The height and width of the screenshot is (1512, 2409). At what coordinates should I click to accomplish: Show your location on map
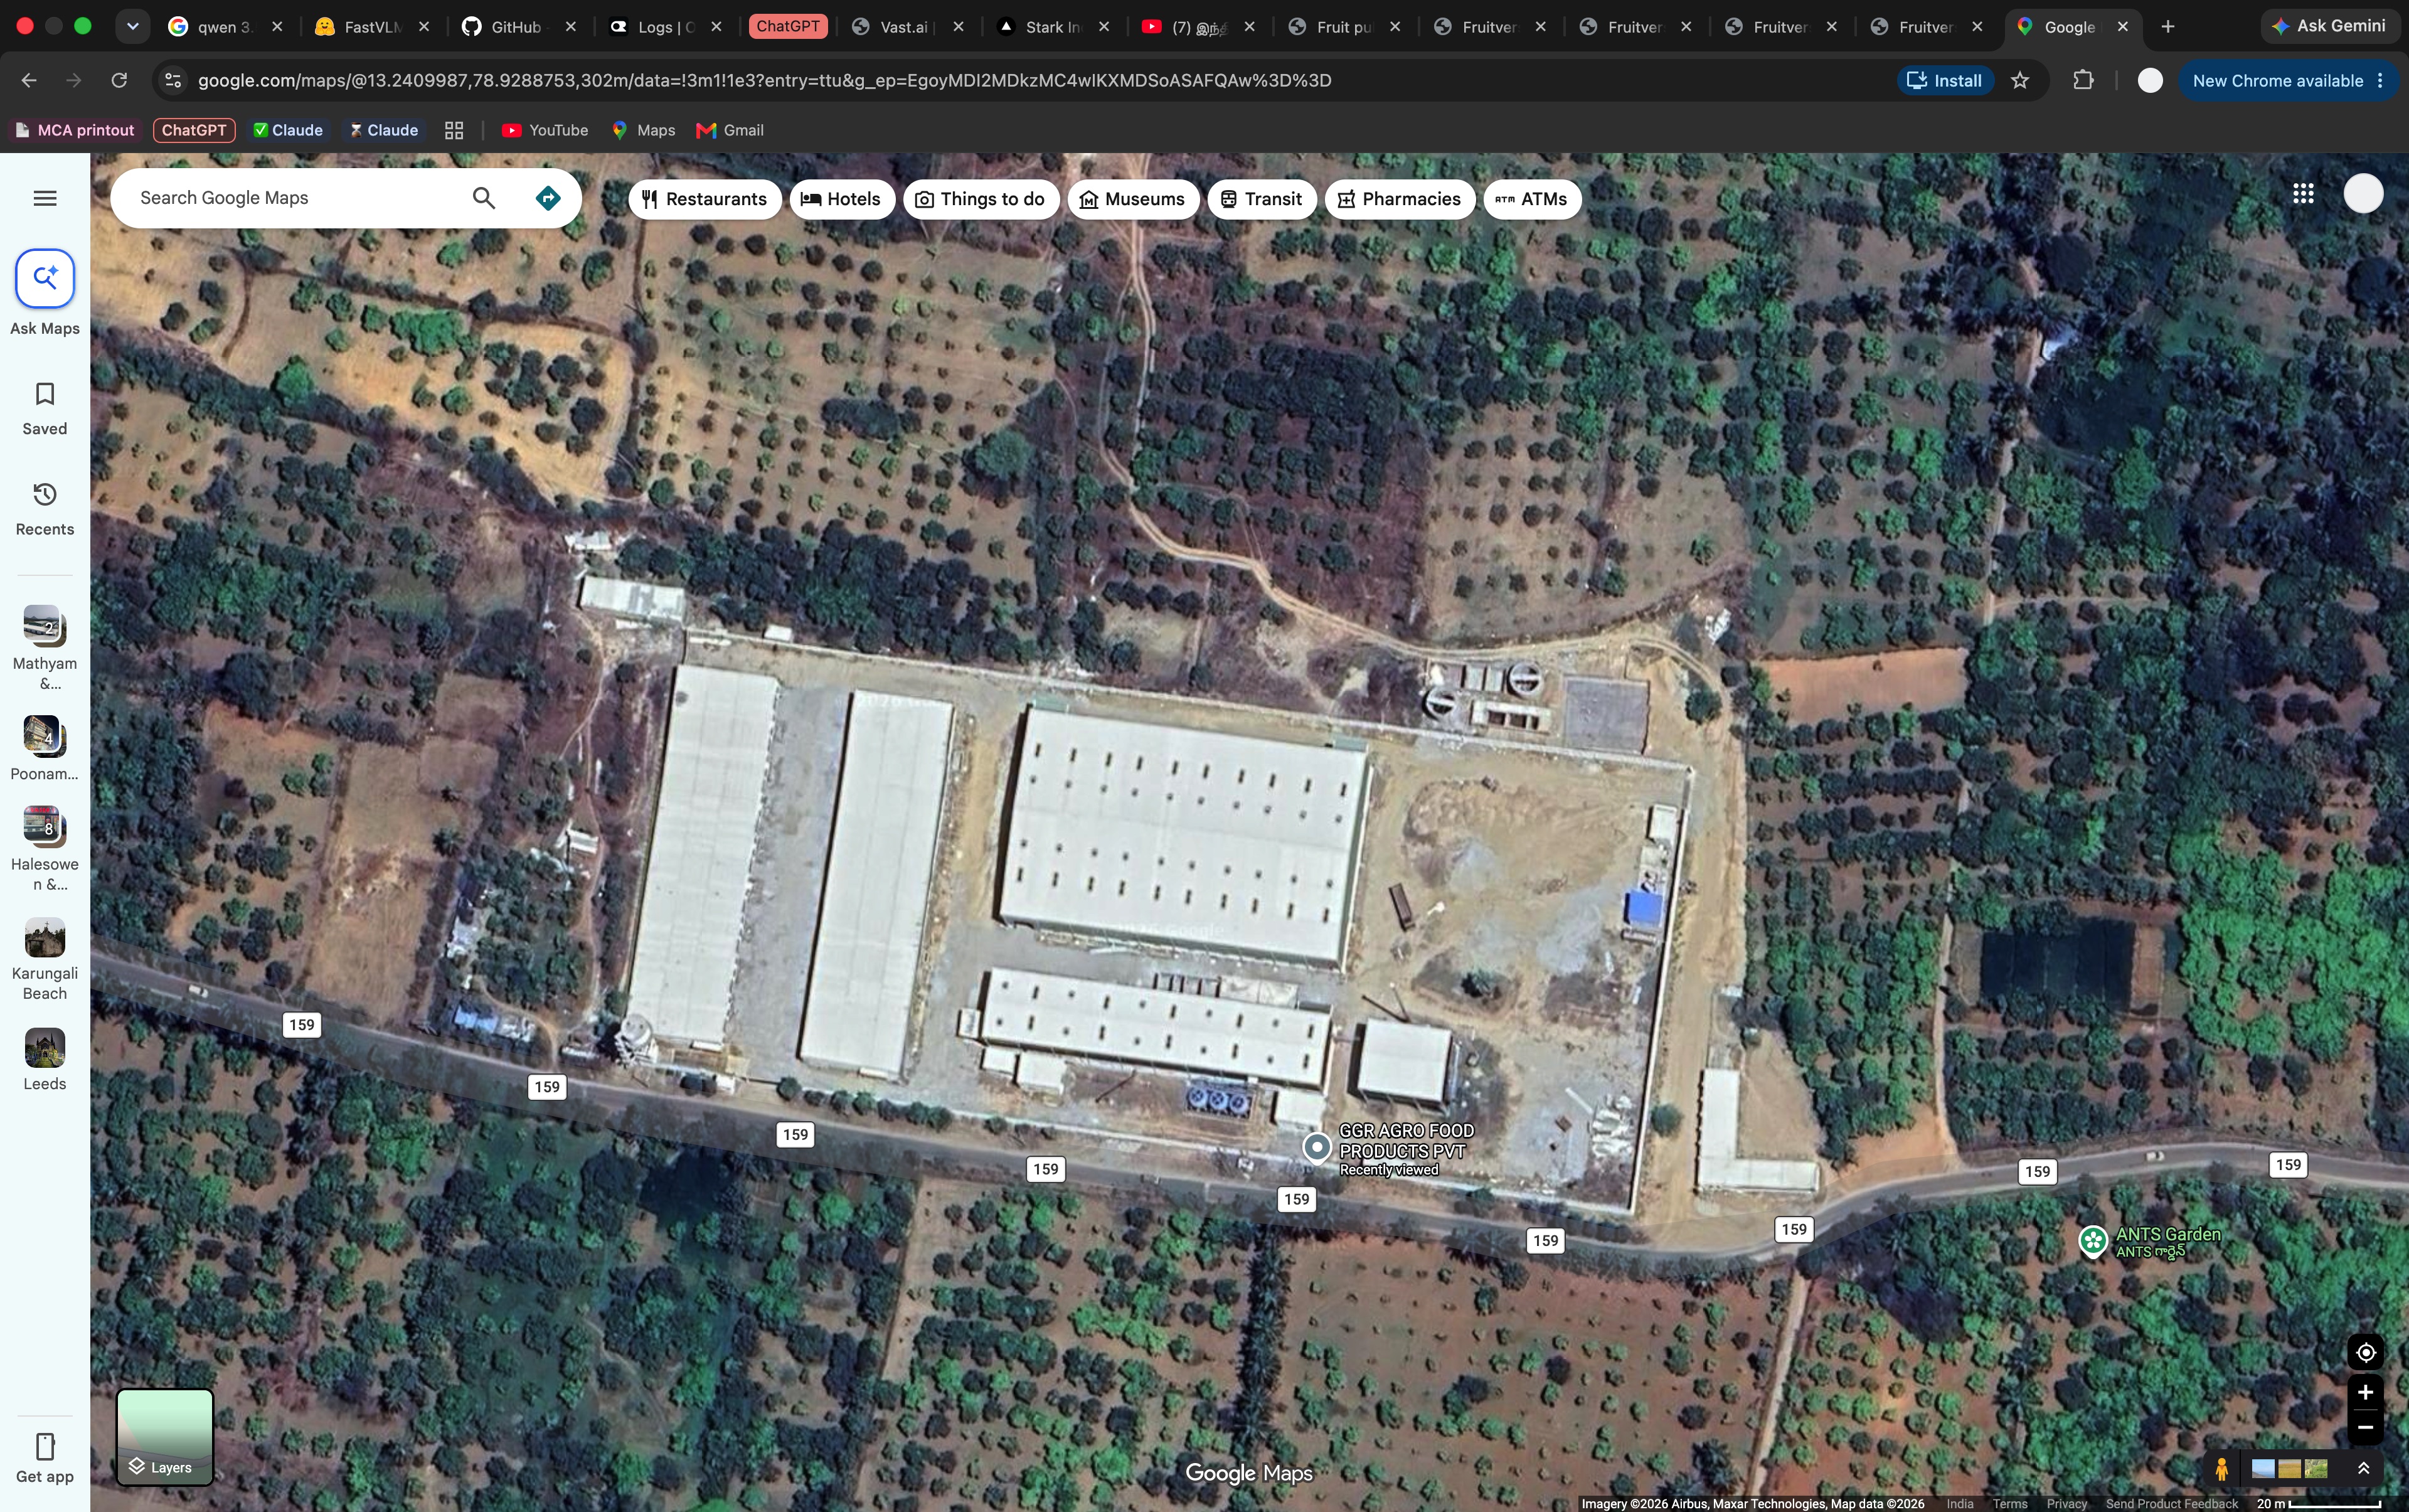click(2365, 1352)
